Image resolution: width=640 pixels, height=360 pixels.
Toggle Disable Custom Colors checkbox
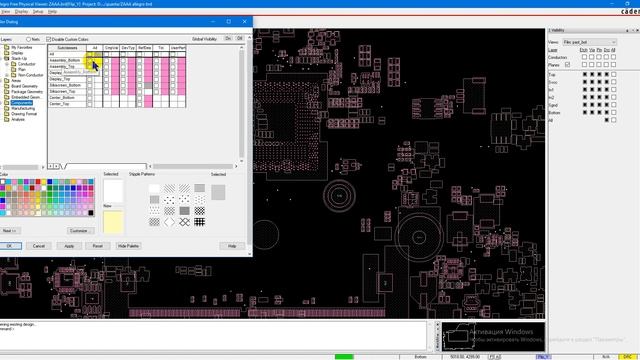coord(49,39)
